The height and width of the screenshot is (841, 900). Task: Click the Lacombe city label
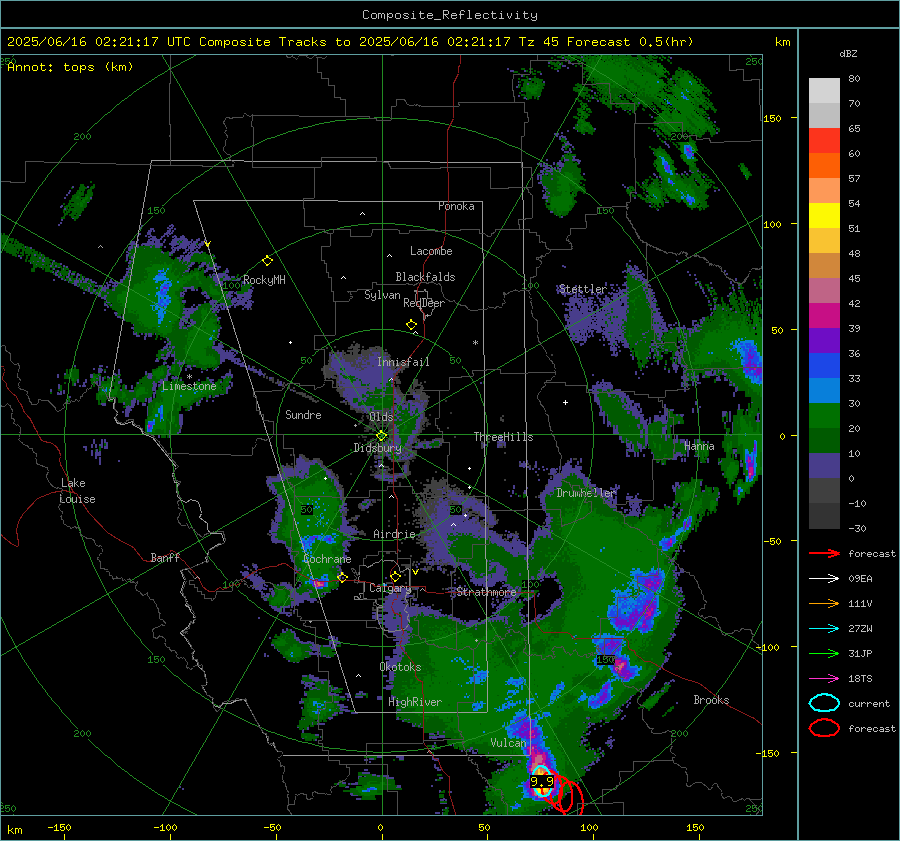(431, 251)
